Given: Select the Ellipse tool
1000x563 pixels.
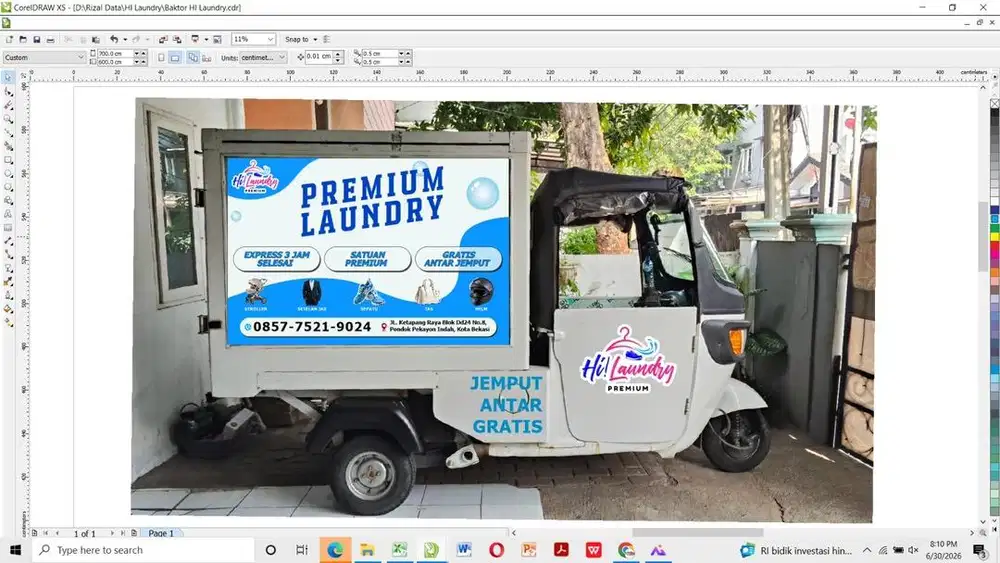Looking at the screenshot, I should [8, 173].
